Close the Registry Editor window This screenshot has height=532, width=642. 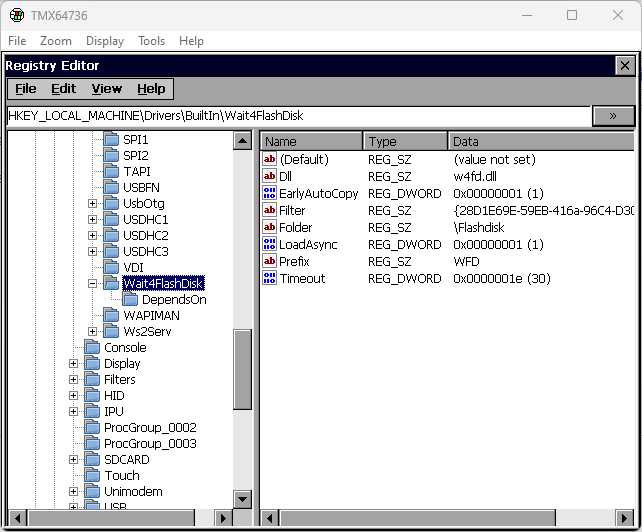tap(625, 66)
